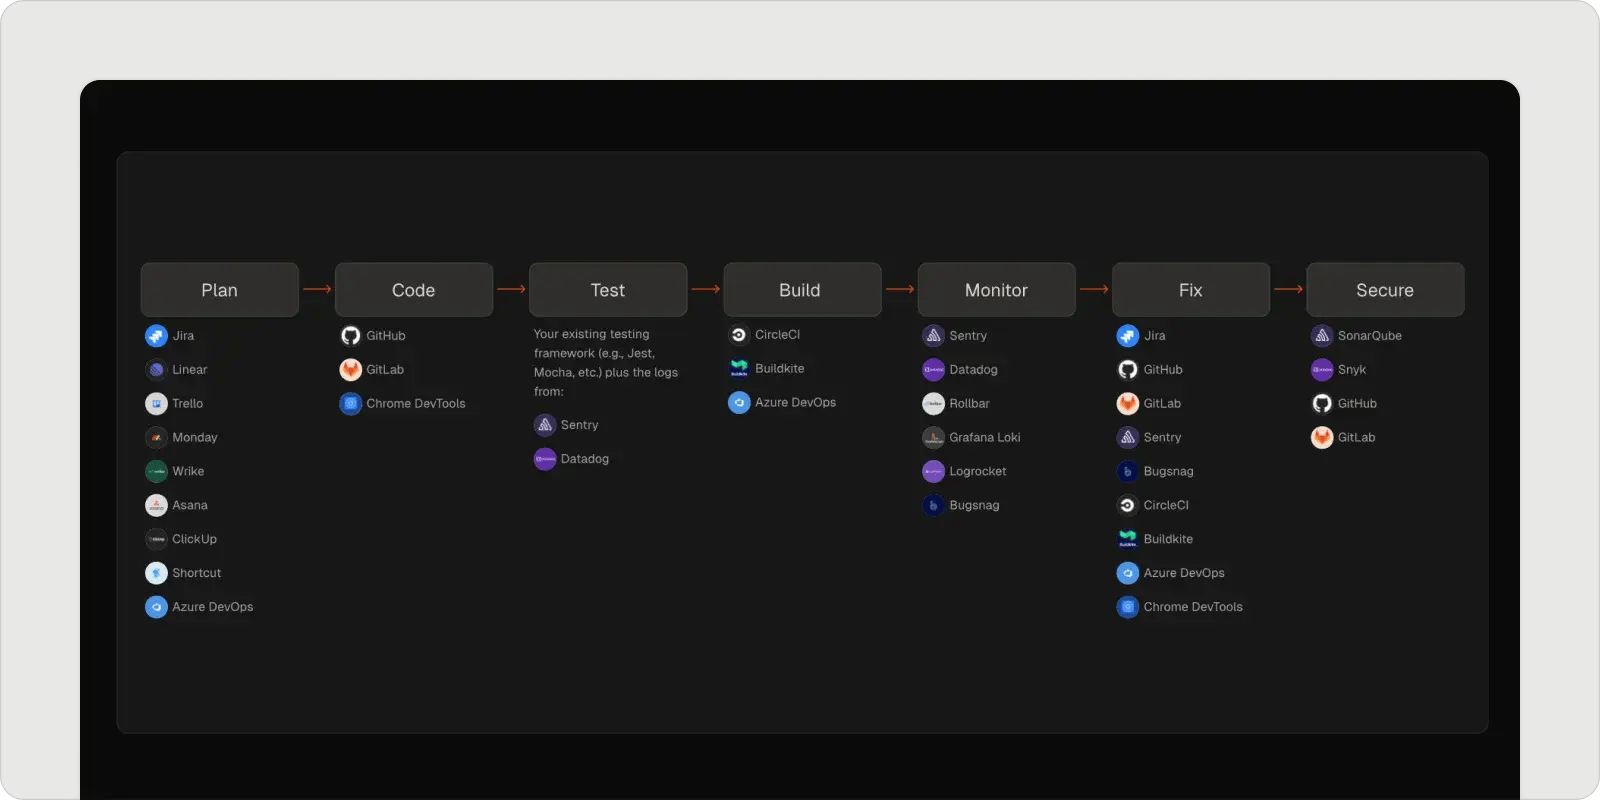Viewport: 1600px width, 800px height.
Task: Click the Jira icon under Plan
Action: pyautogui.click(x=156, y=336)
